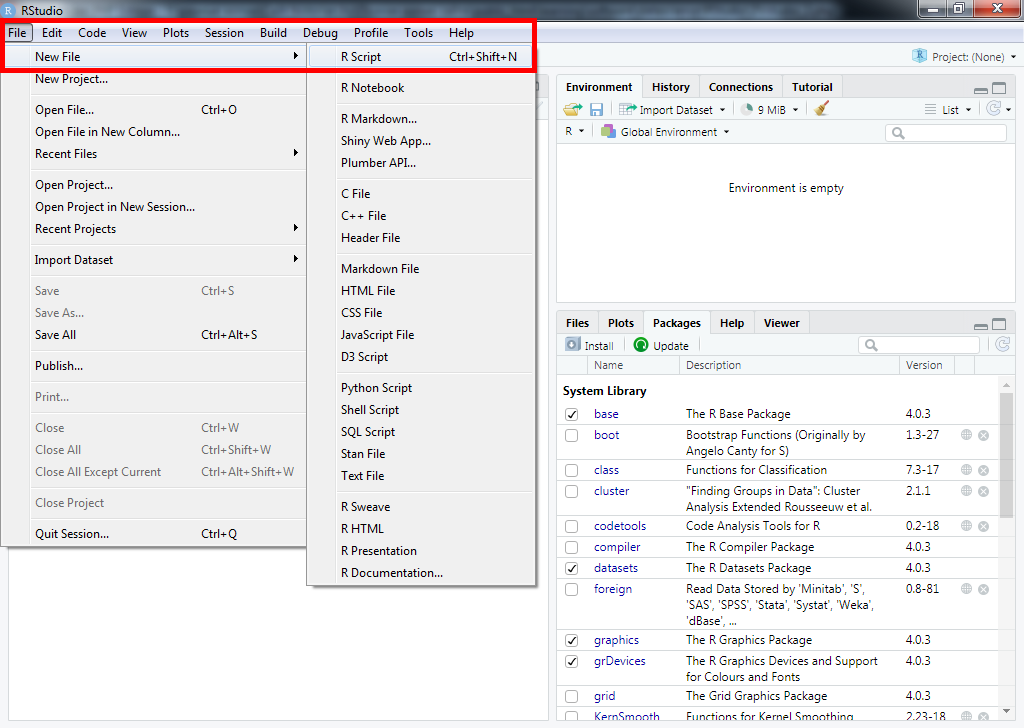1024x728 pixels.
Task: Click the save workspace floppy disk icon
Action: [x=596, y=109]
